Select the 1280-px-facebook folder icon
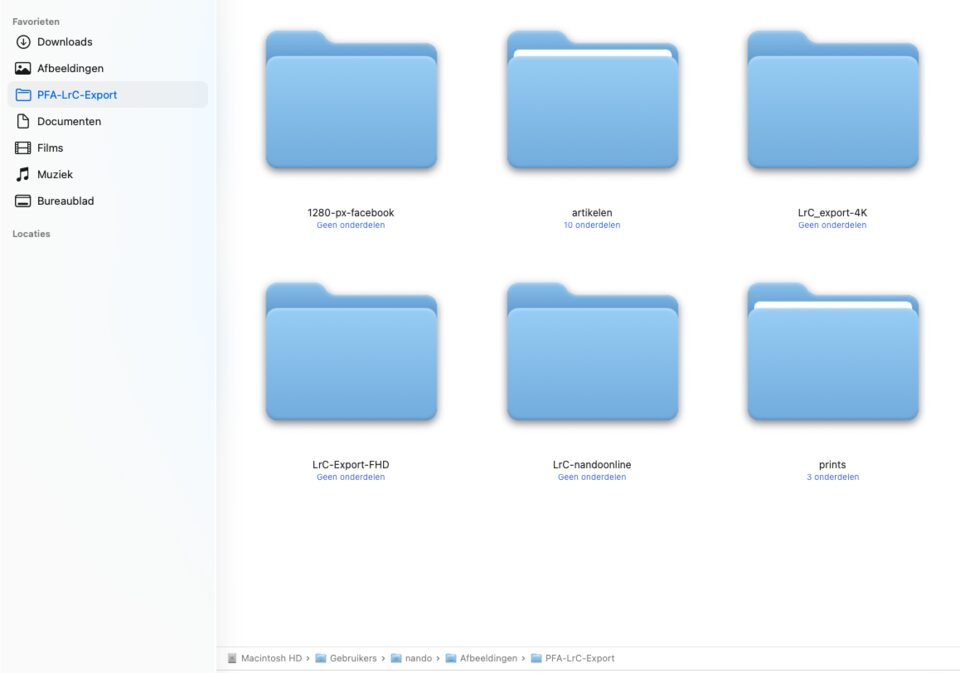The width and height of the screenshot is (960, 673). click(351, 100)
